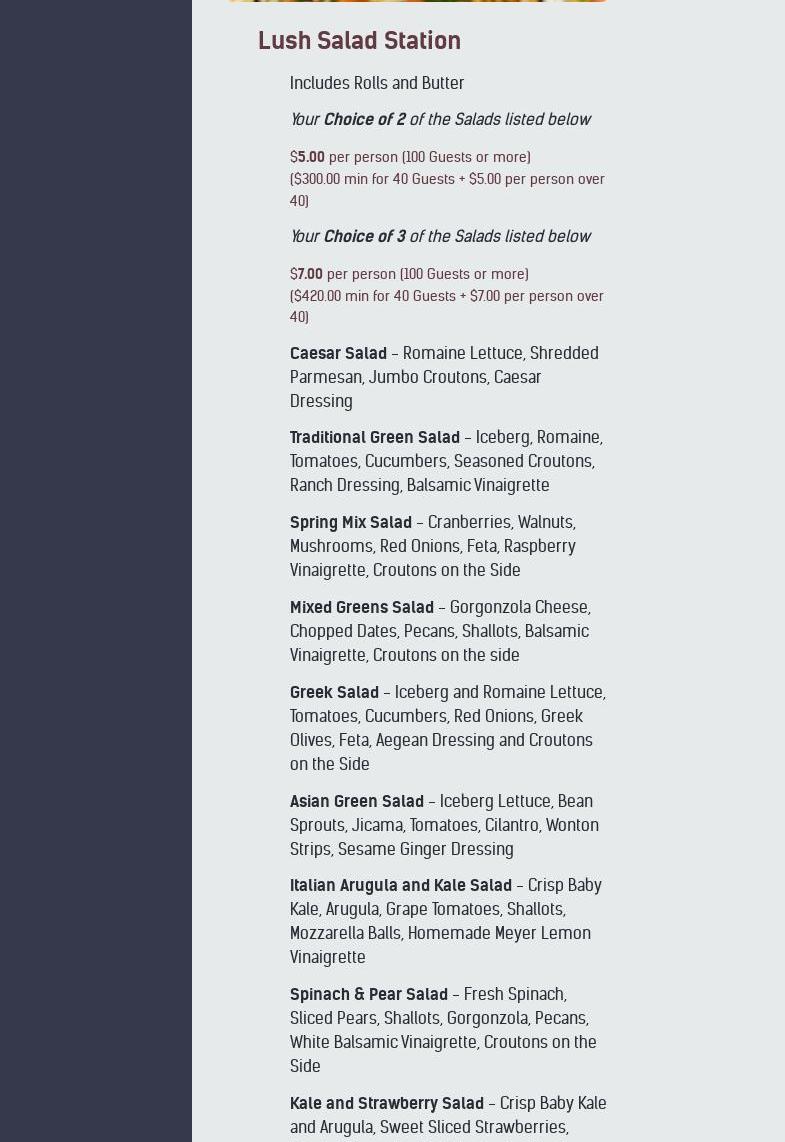Pick the Mixed Greens Salad title
Image resolution: width=785 pixels, height=1142 pixels.
point(361,608)
